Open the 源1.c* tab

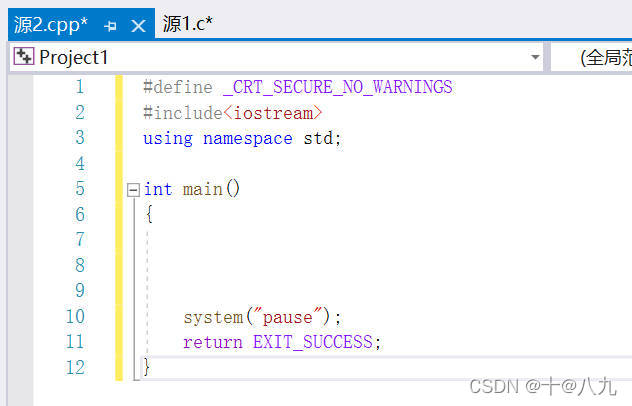187,24
